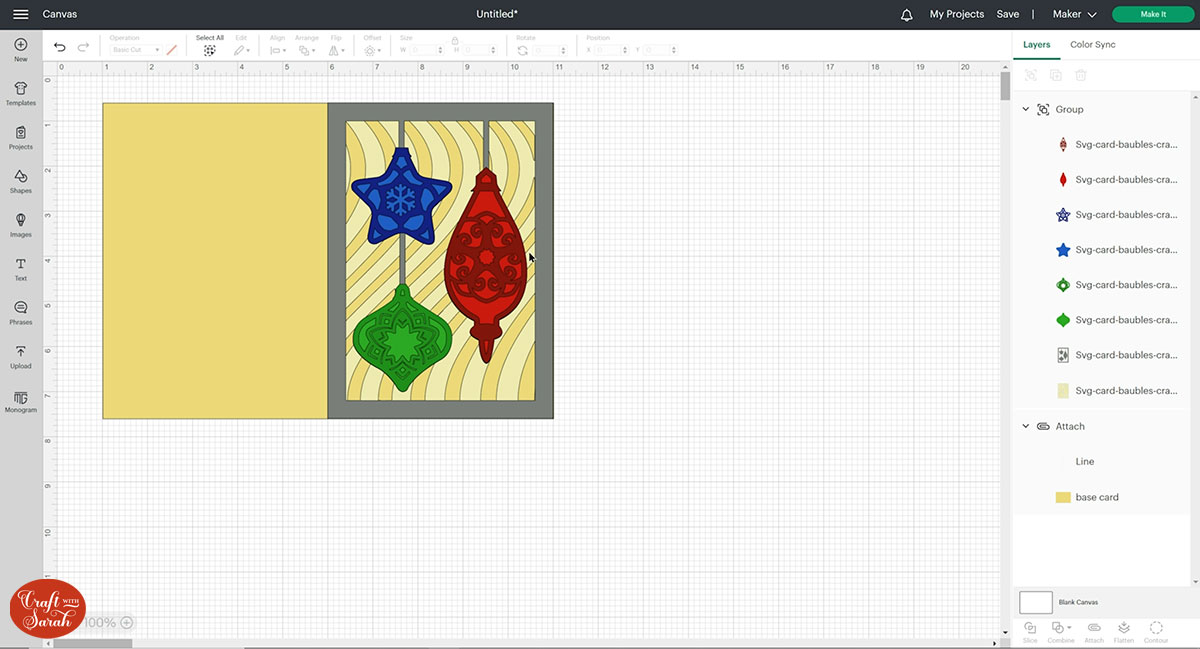Open the Images library
Screen dimensions: 1200x649
pos(20,224)
